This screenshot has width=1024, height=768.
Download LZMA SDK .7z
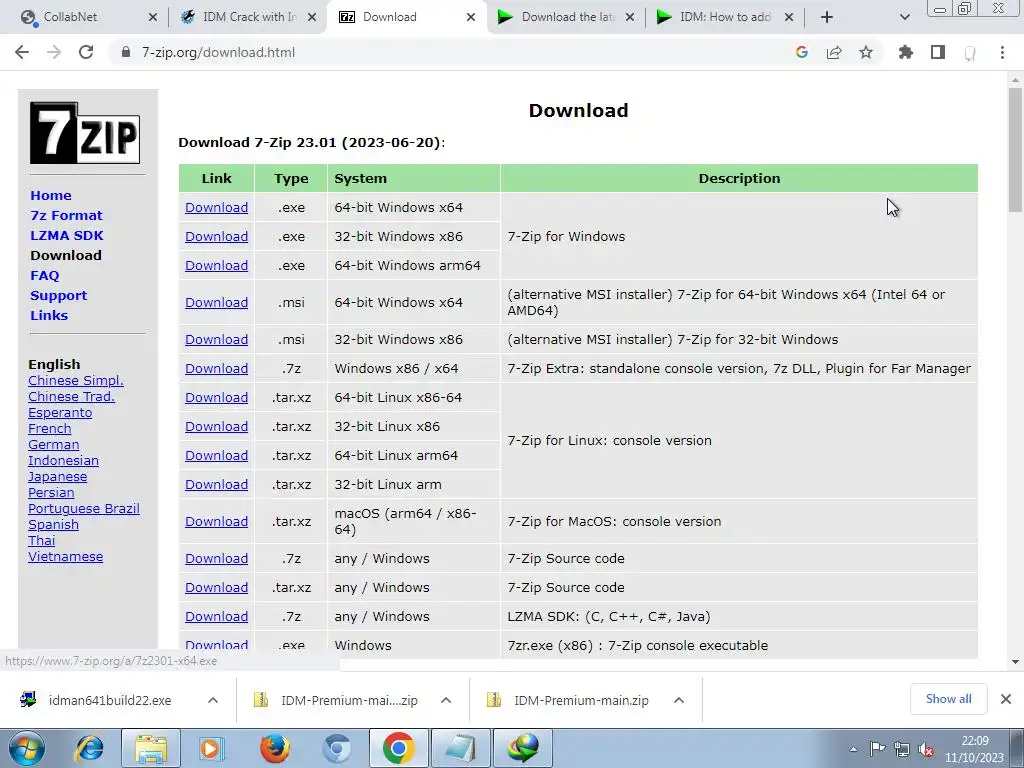coord(216,616)
